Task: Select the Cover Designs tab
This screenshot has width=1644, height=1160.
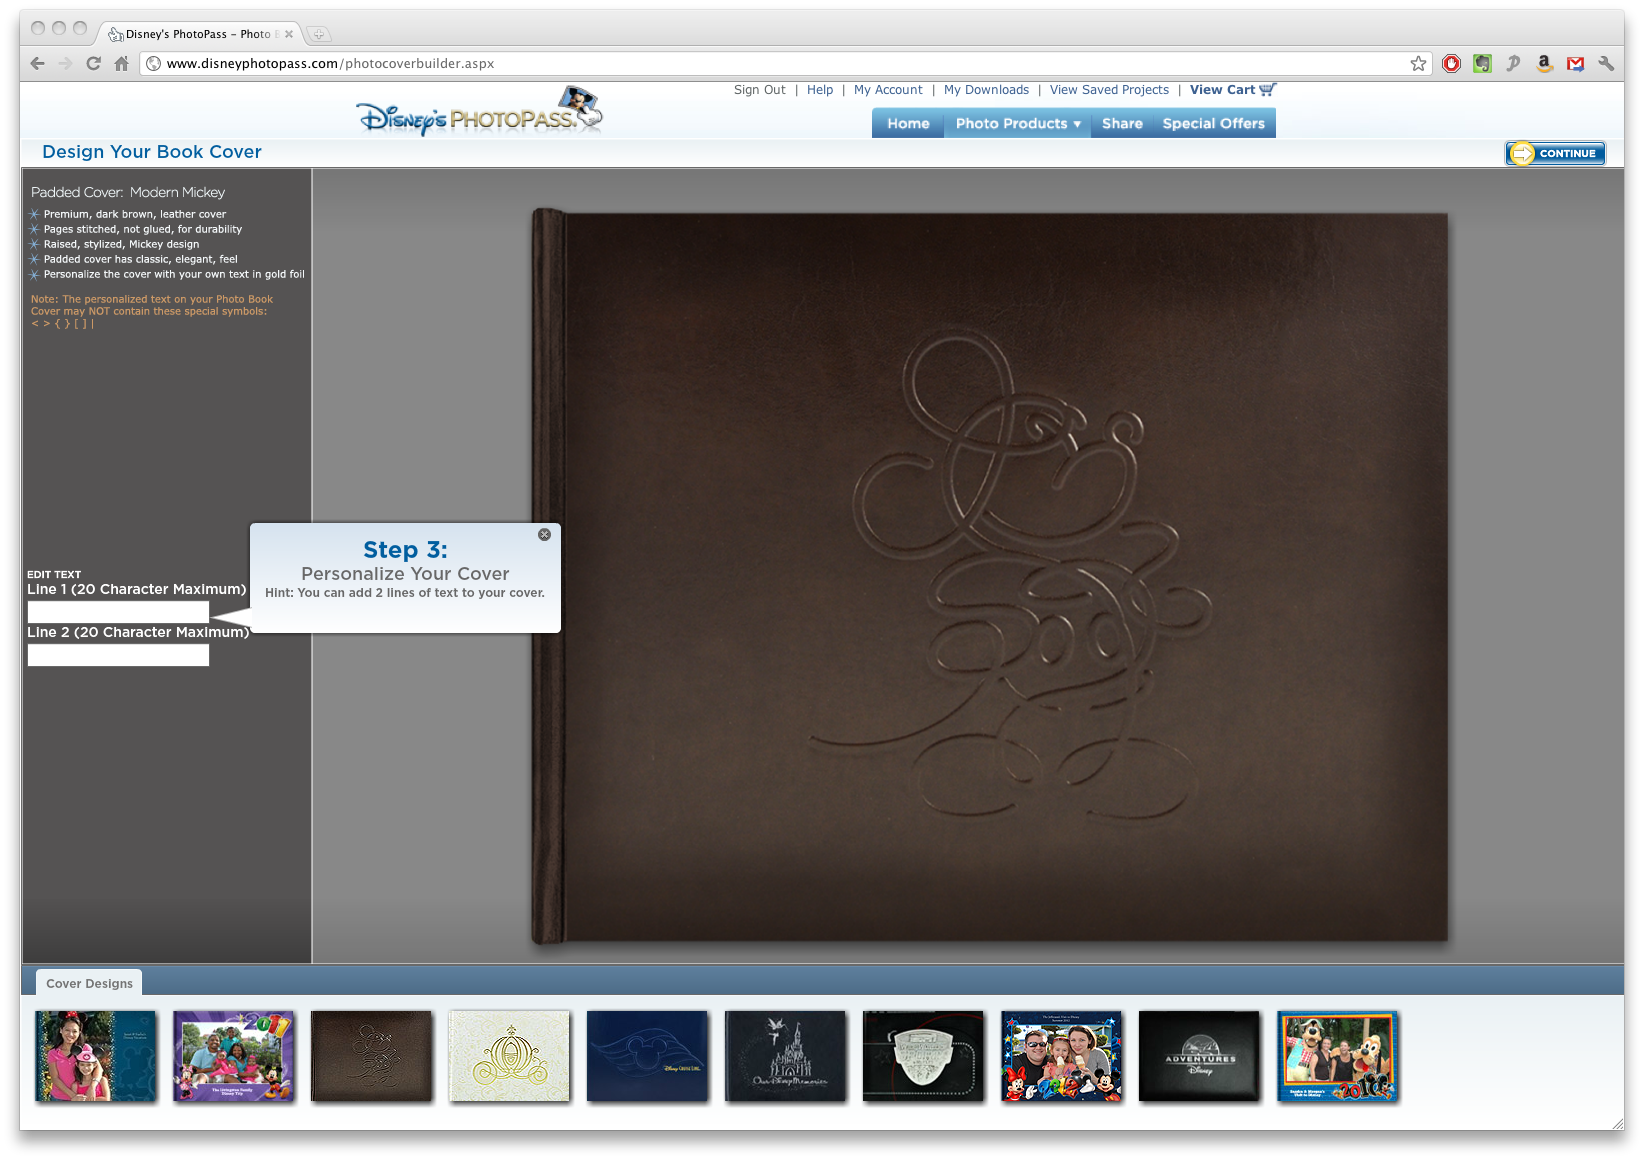Action: [x=89, y=983]
